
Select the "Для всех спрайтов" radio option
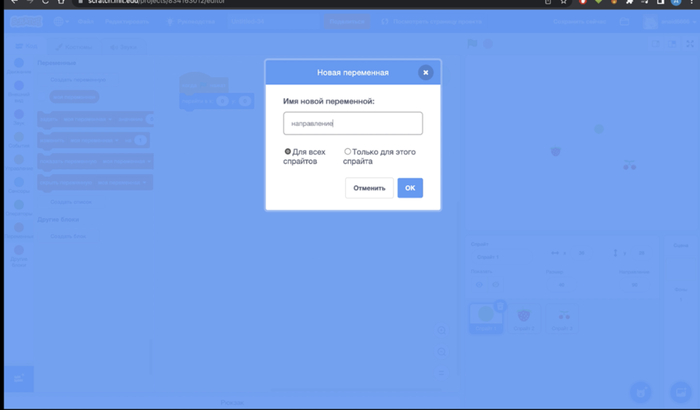pos(288,152)
